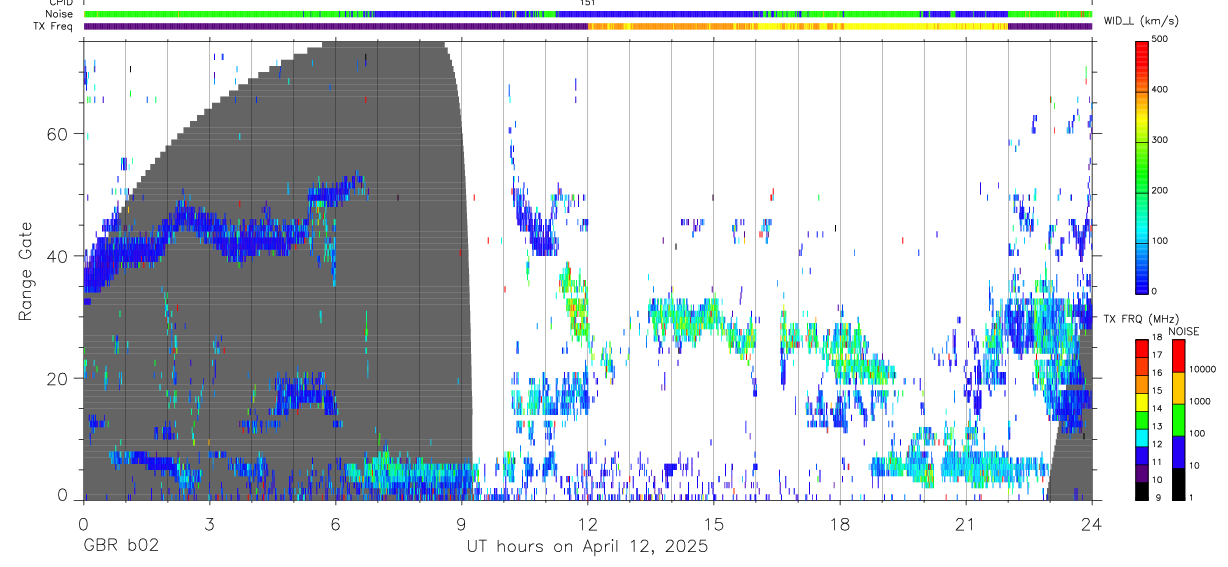
Task: Click the WIDTH velocity color bar
Action: tap(1141, 167)
